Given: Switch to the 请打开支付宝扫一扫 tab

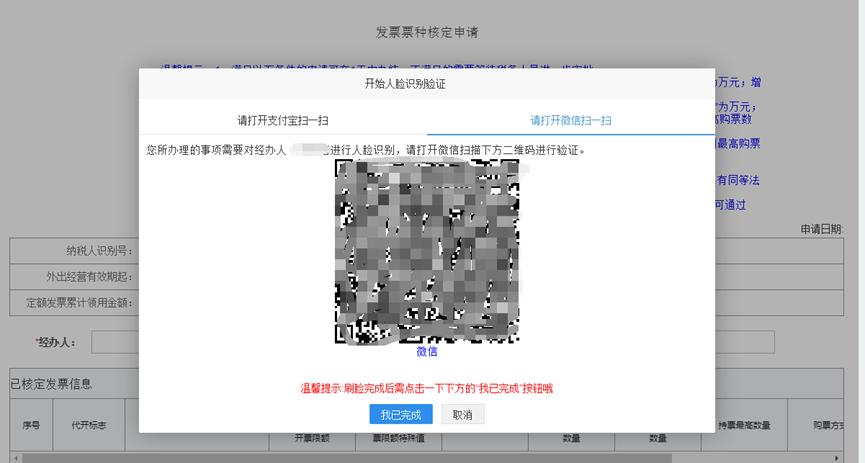Looking at the screenshot, I should pyautogui.click(x=283, y=120).
